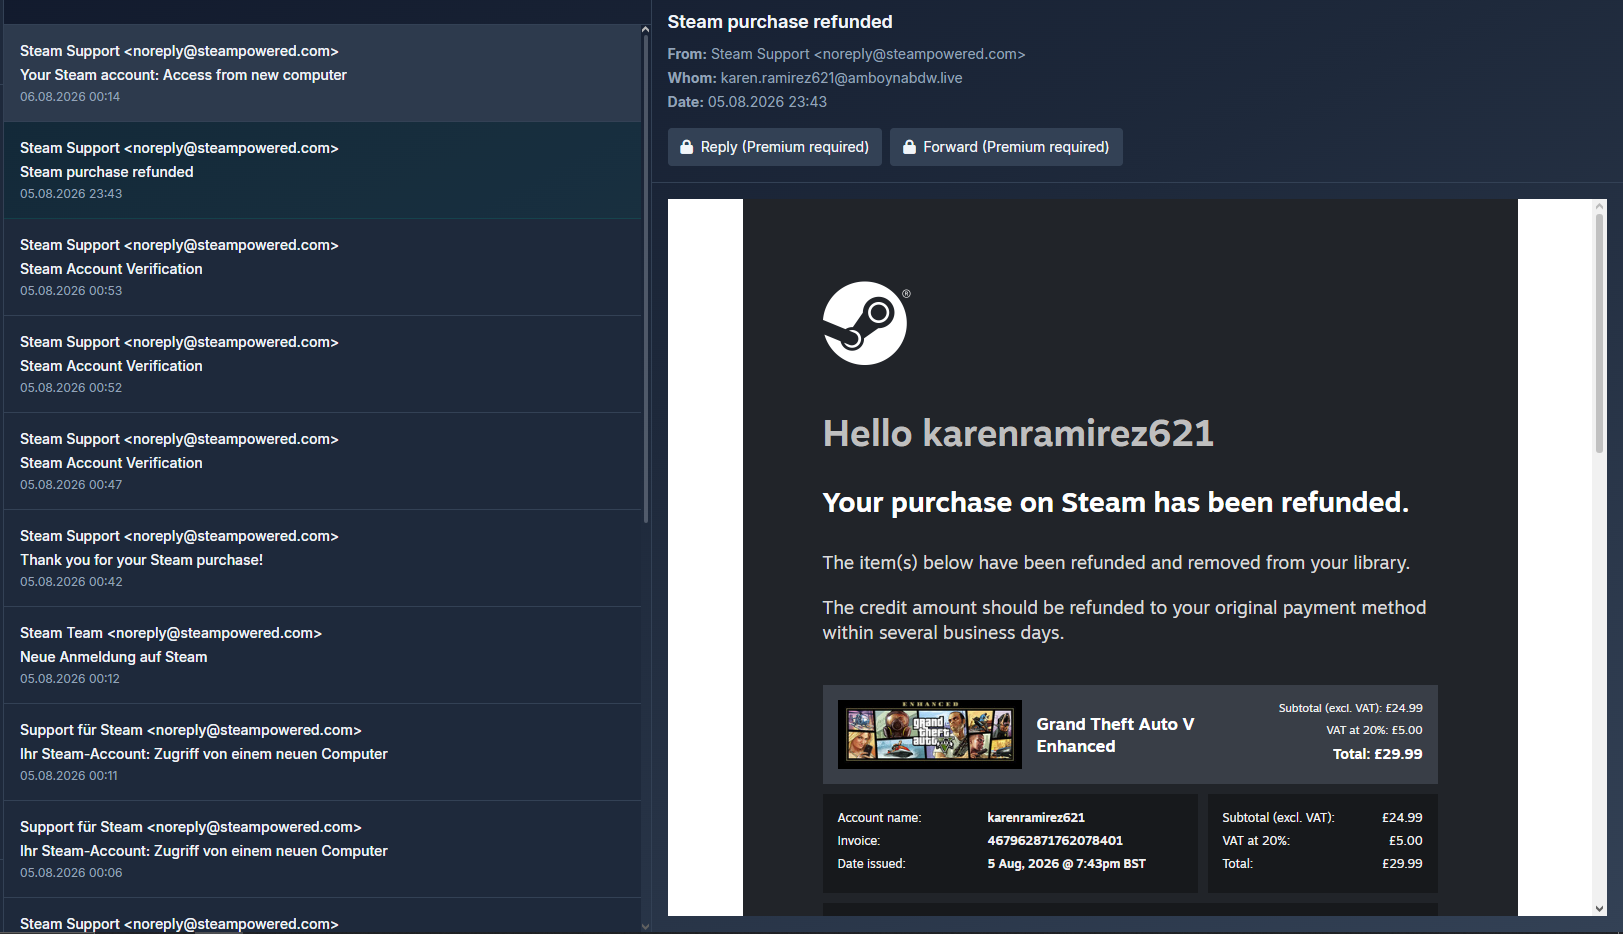Click the 'Steam purchase refunded' heading above the From line

(x=780, y=22)
